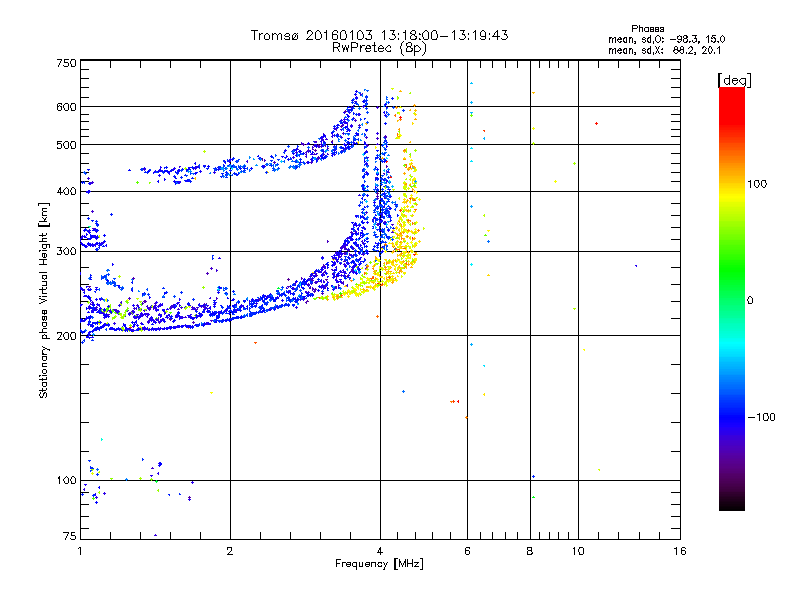The width and height of the screenshot is (800, 600).
Task: Click the 'mean, sd,X: 88.2, 20.1' line
Action: (x=664, y=50)
